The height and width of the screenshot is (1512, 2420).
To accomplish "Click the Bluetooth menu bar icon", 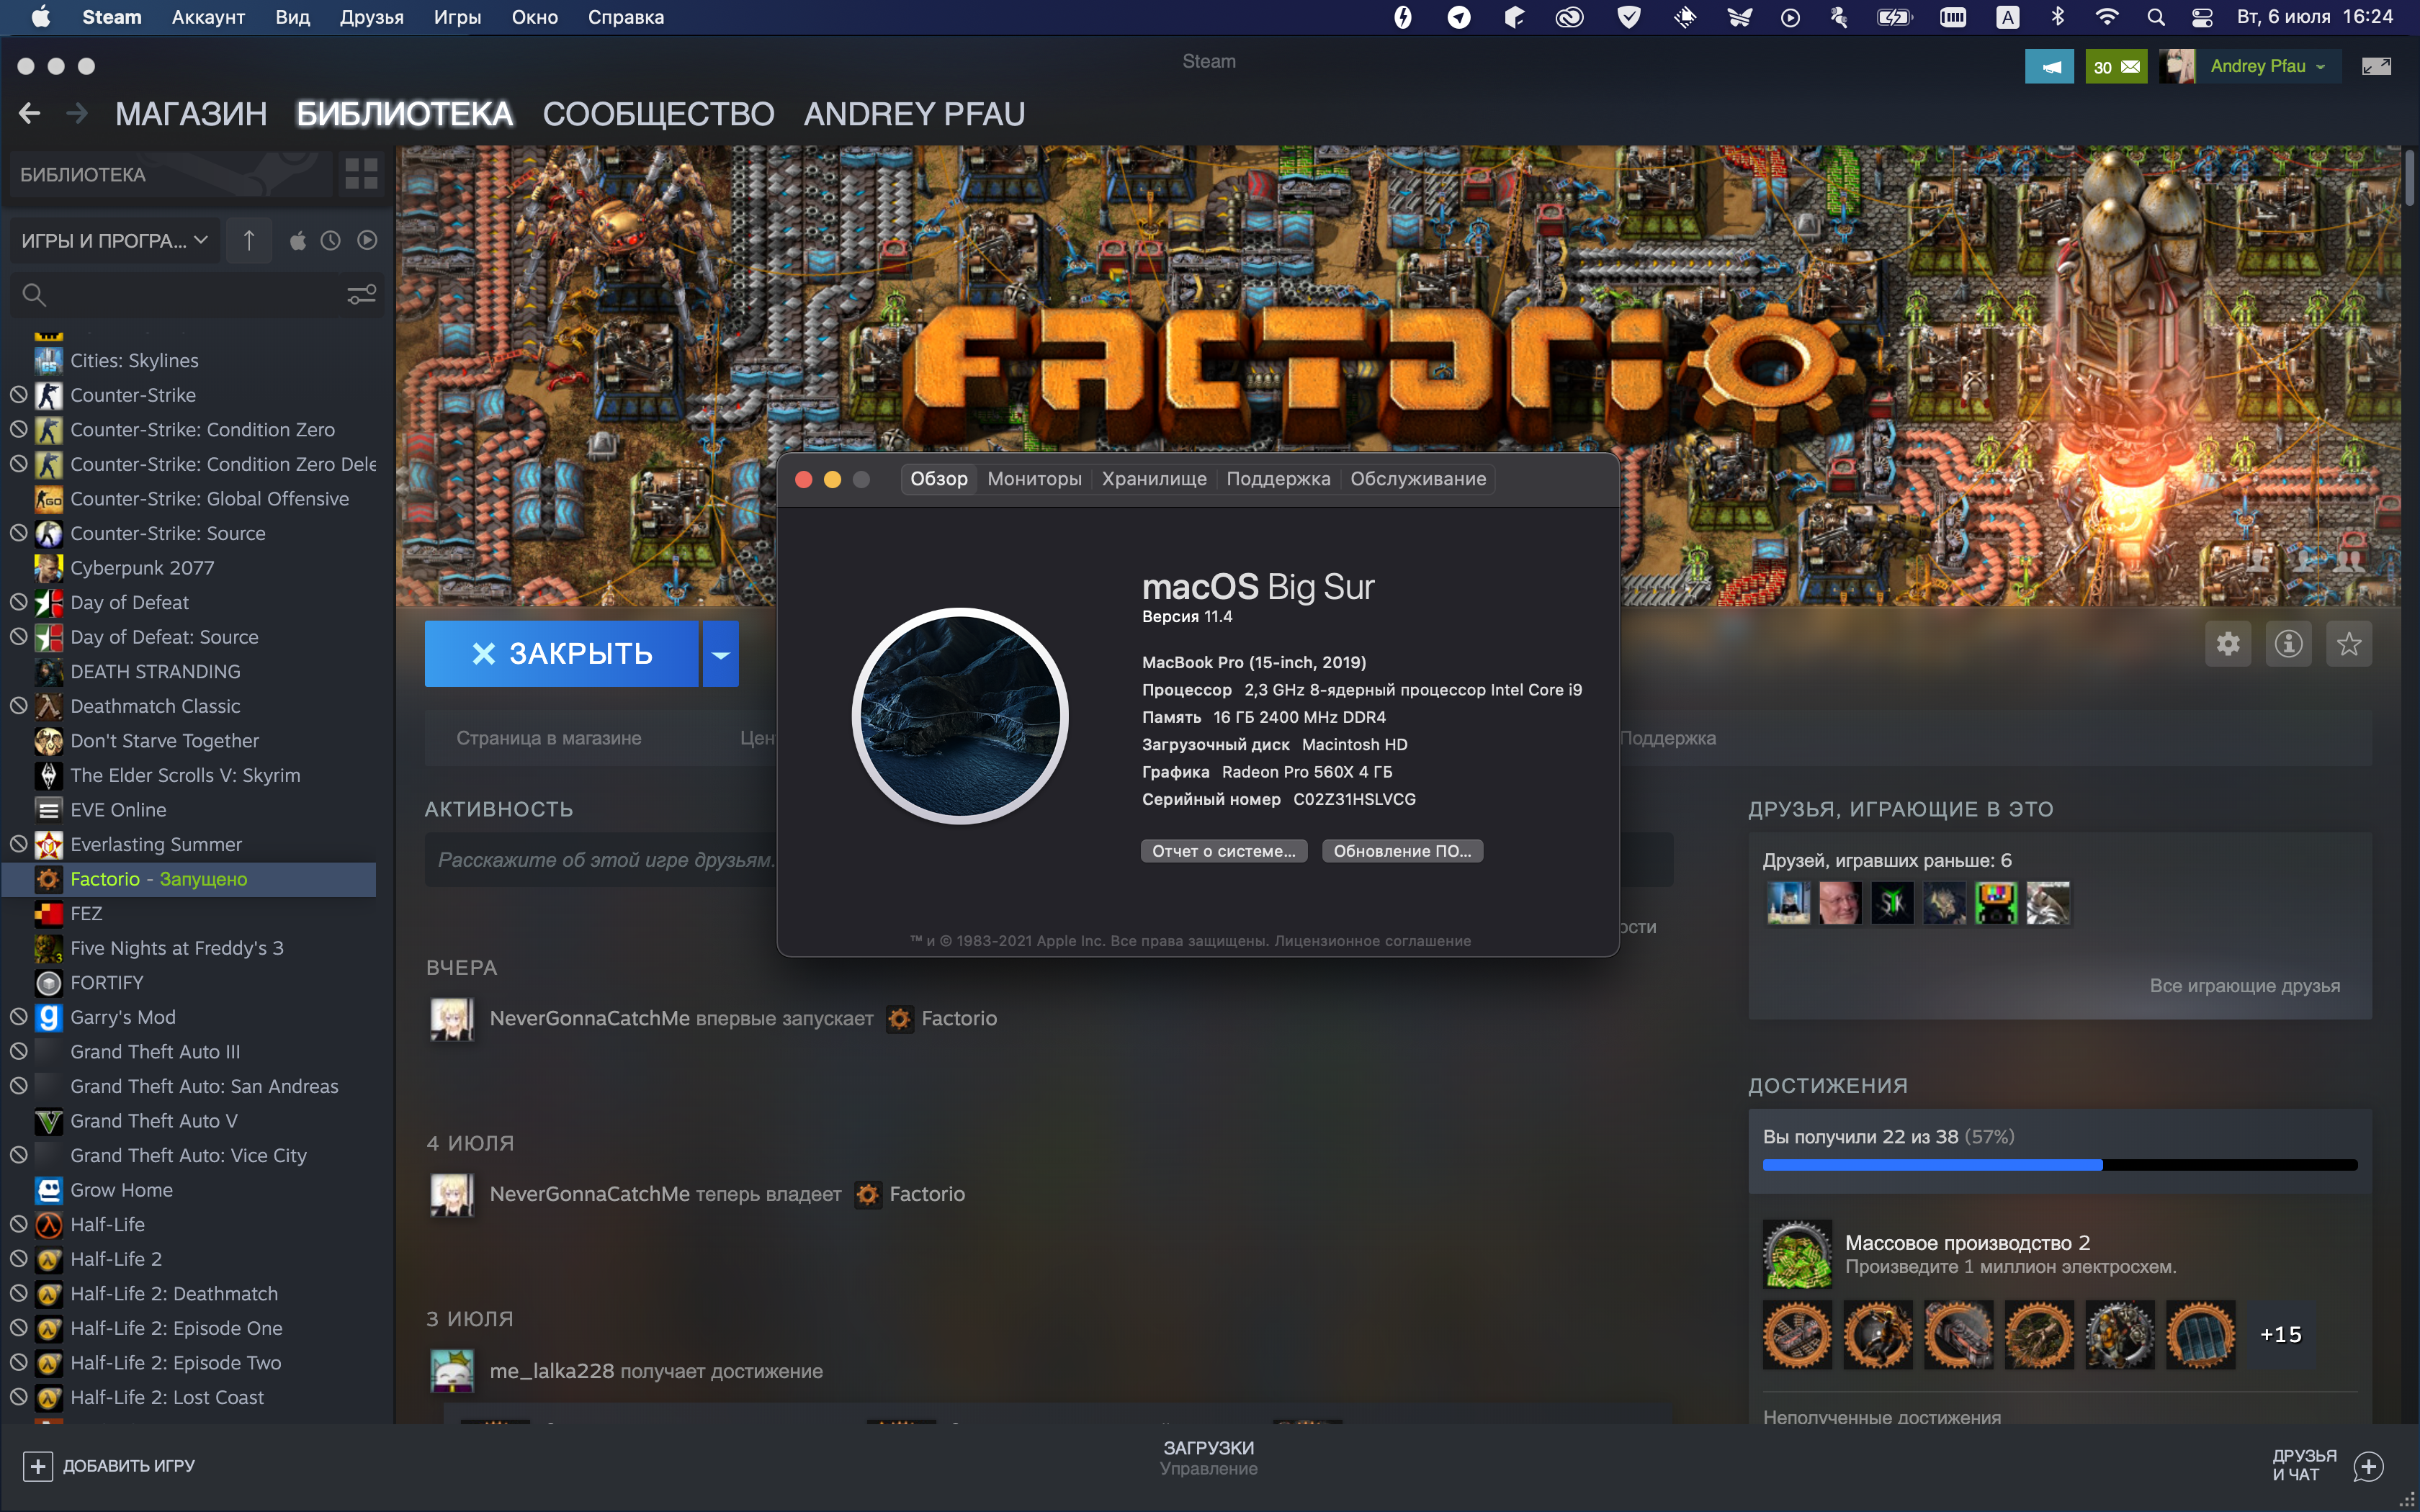I will pos(2058,17).
